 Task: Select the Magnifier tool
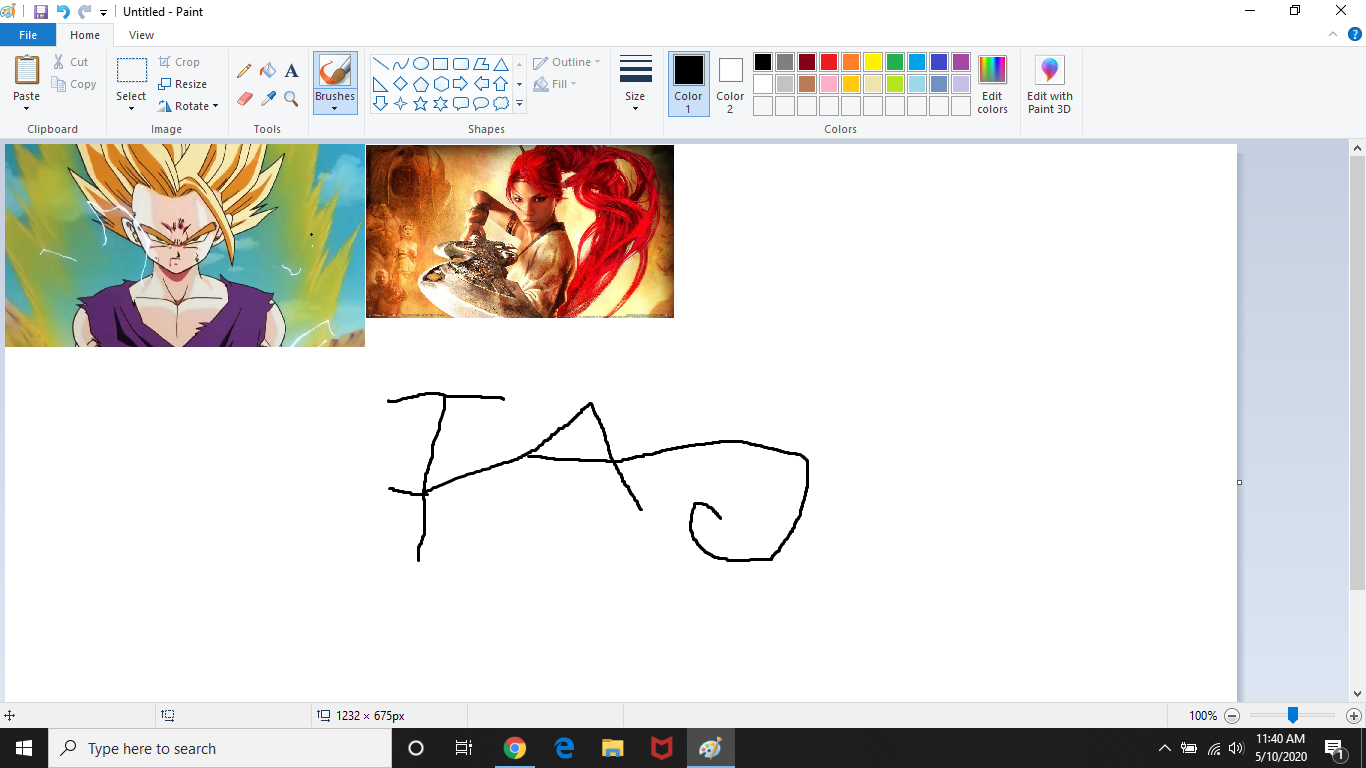pos(291,98)
